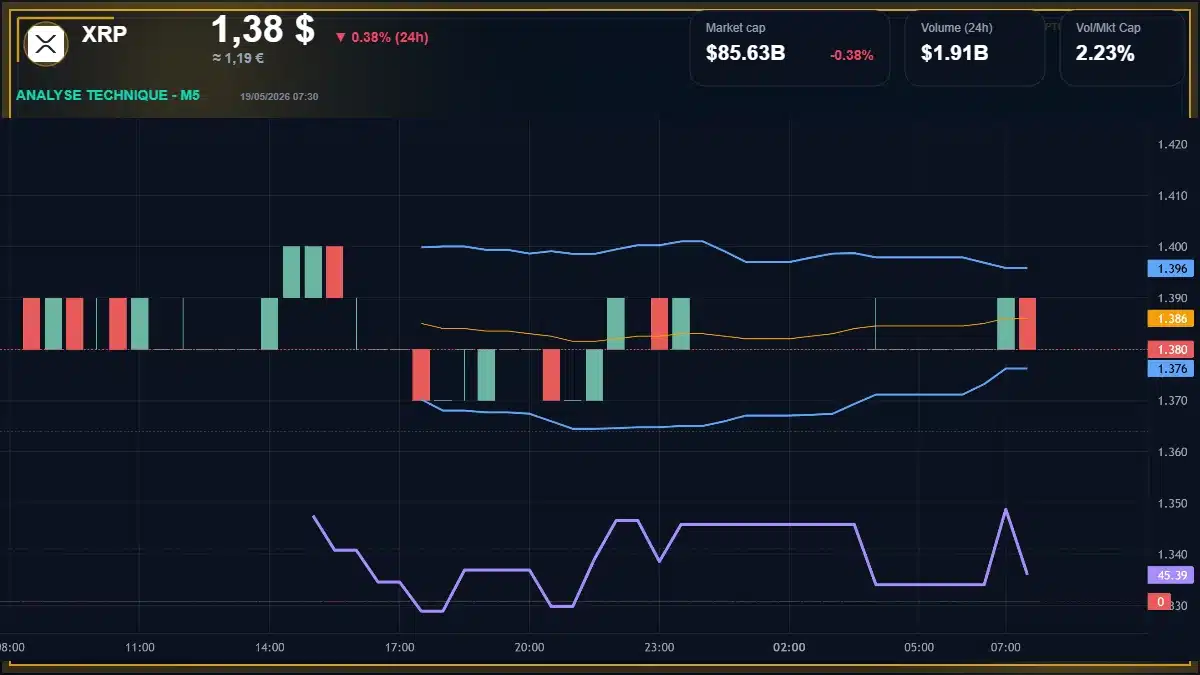Click the red candle at 1.400 level
Viewport: 1200px width, 675px height.
click(334, 272)
